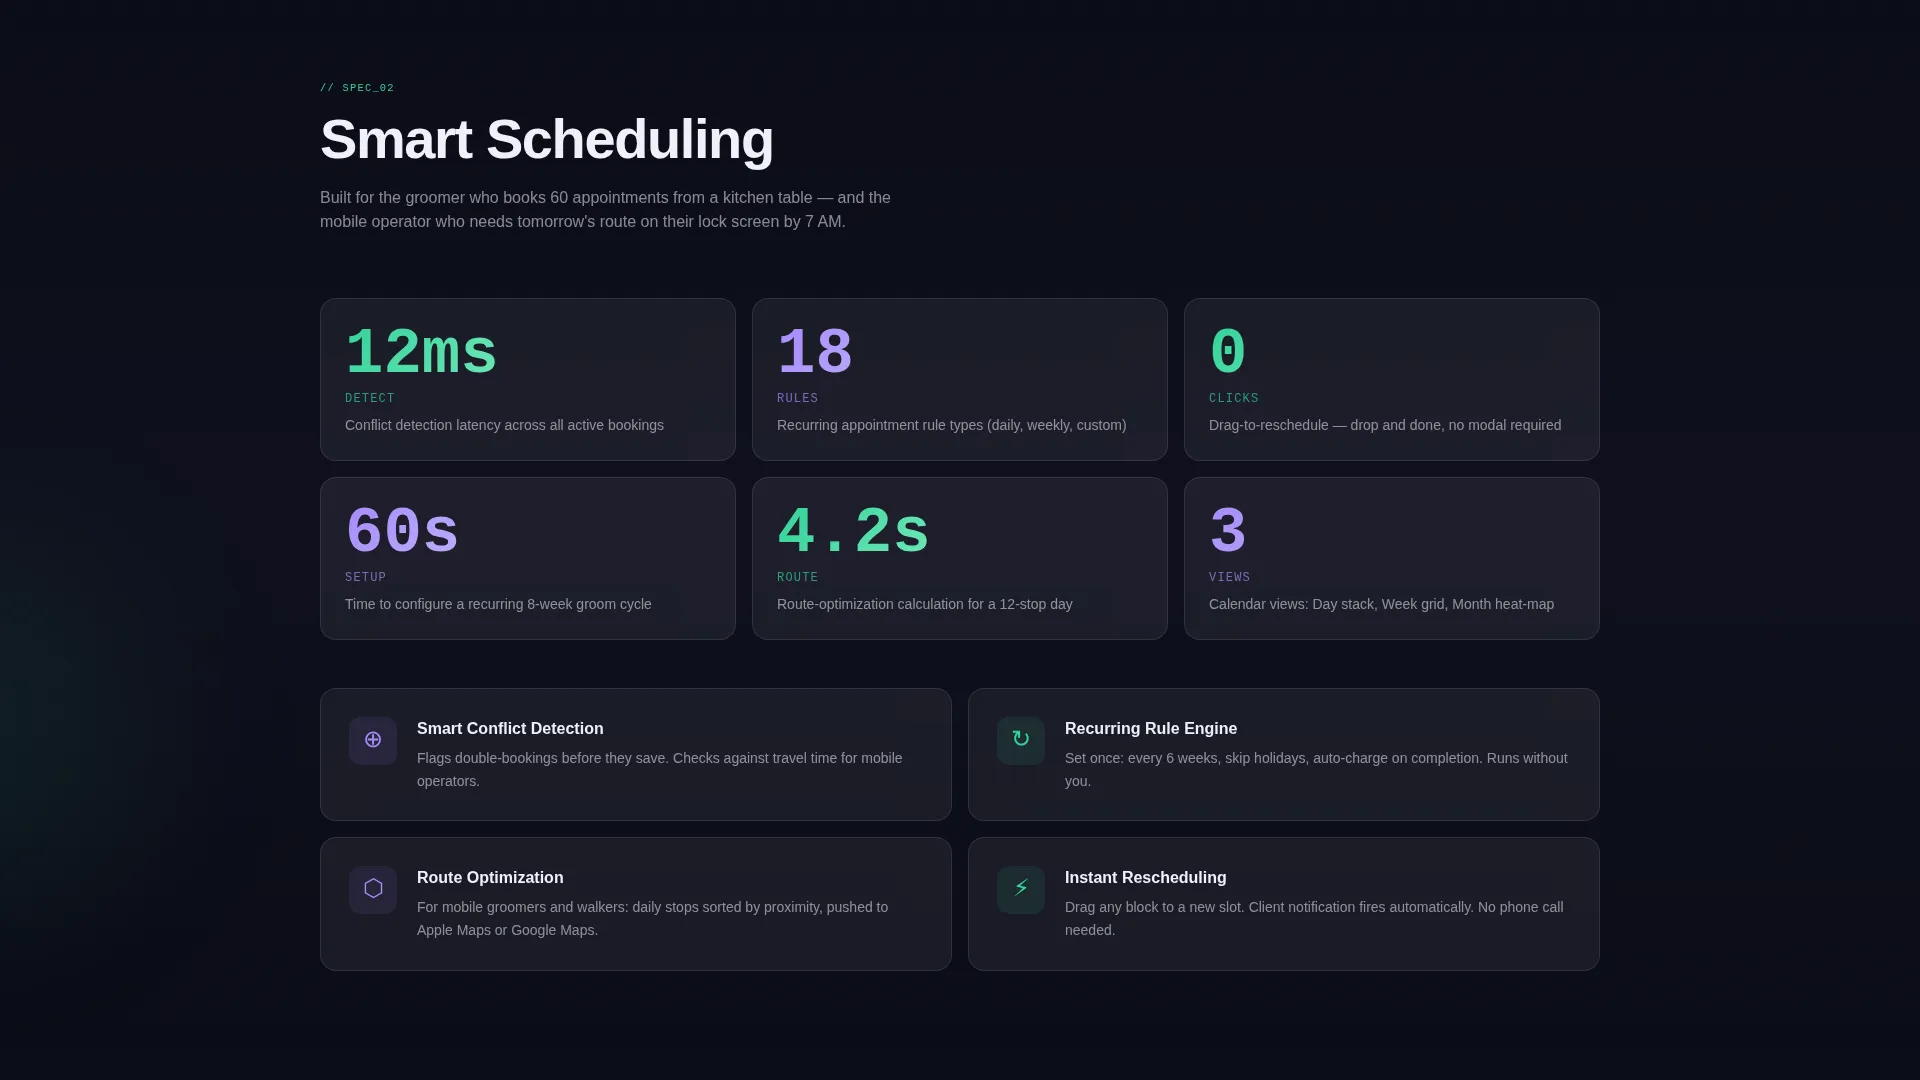Click the Recurring Rule Engine title
Screen dimensions: 1920x1080
pos(1151,729)
